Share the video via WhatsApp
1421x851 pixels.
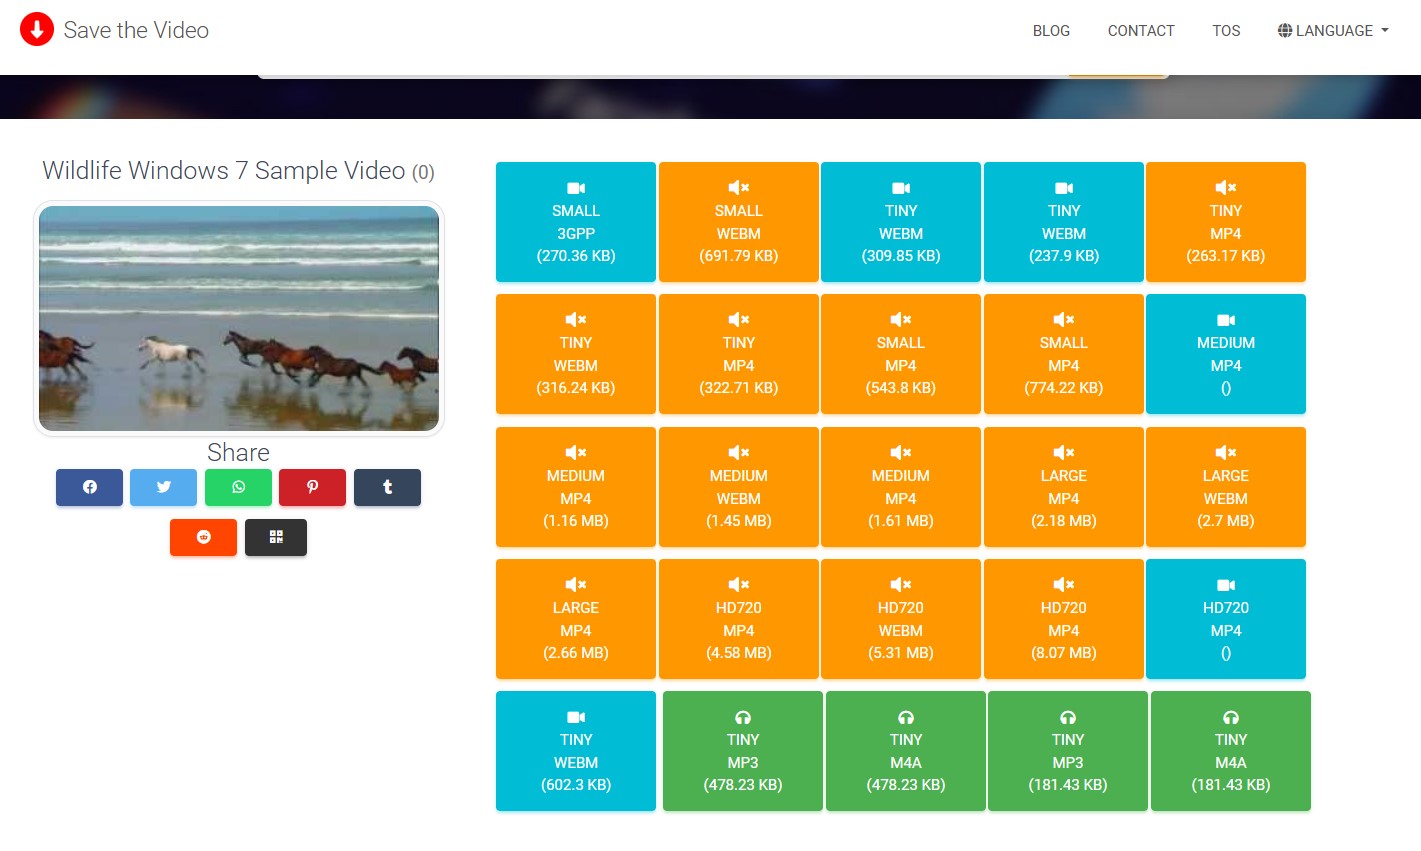tap(238, 487)
